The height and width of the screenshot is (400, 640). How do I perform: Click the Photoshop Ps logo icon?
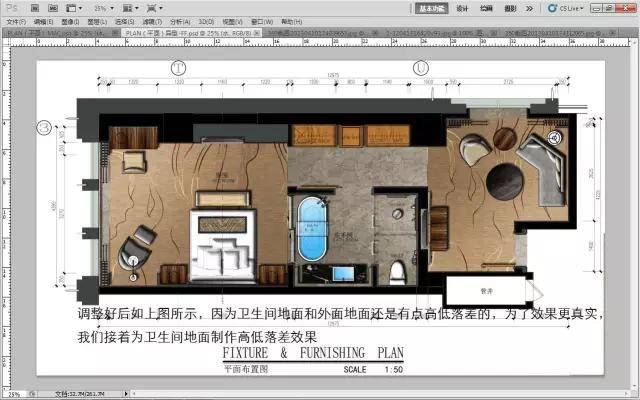[x=12, y=7]
